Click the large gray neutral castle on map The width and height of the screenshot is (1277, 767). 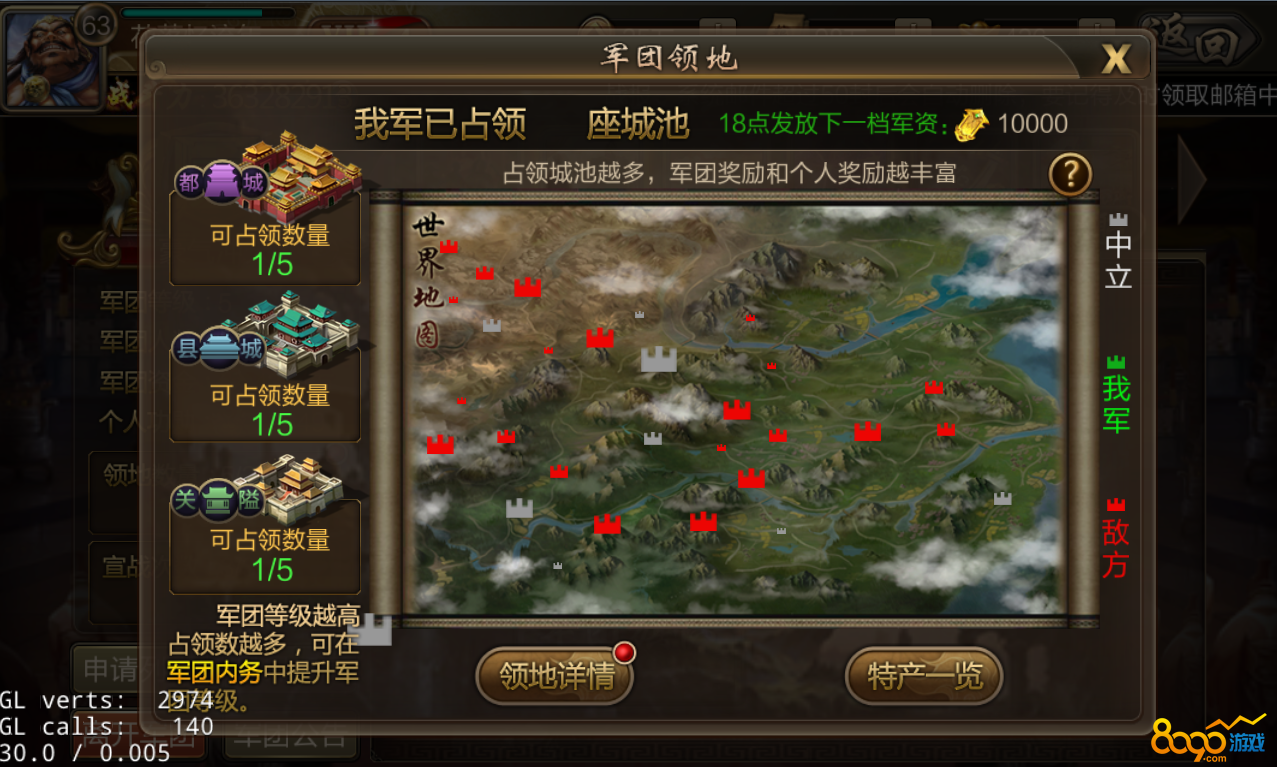[659, 359]
